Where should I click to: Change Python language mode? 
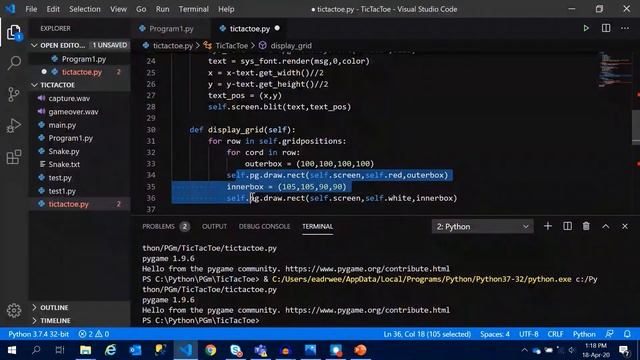point(584,334)
